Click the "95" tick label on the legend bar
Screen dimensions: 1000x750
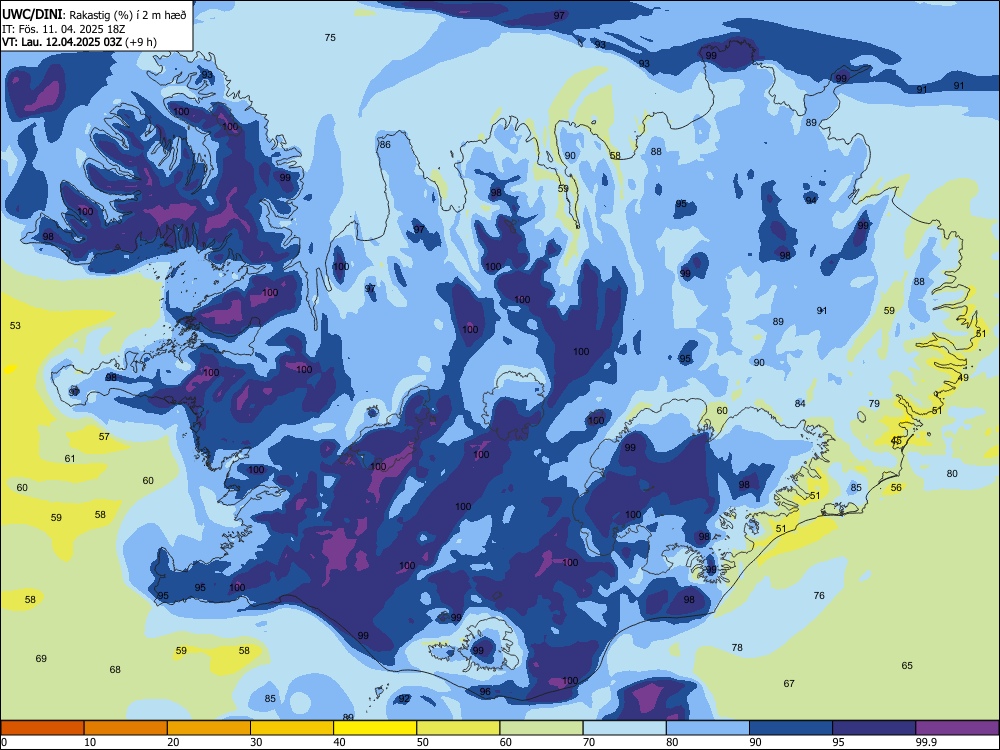pos(839,742)
